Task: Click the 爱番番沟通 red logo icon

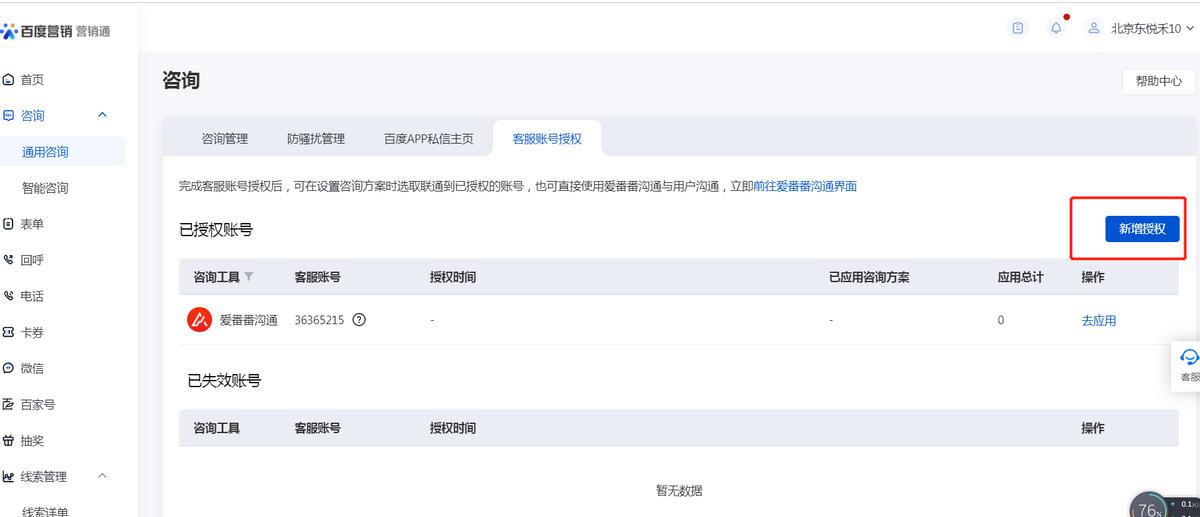Action: coord(199,320)
